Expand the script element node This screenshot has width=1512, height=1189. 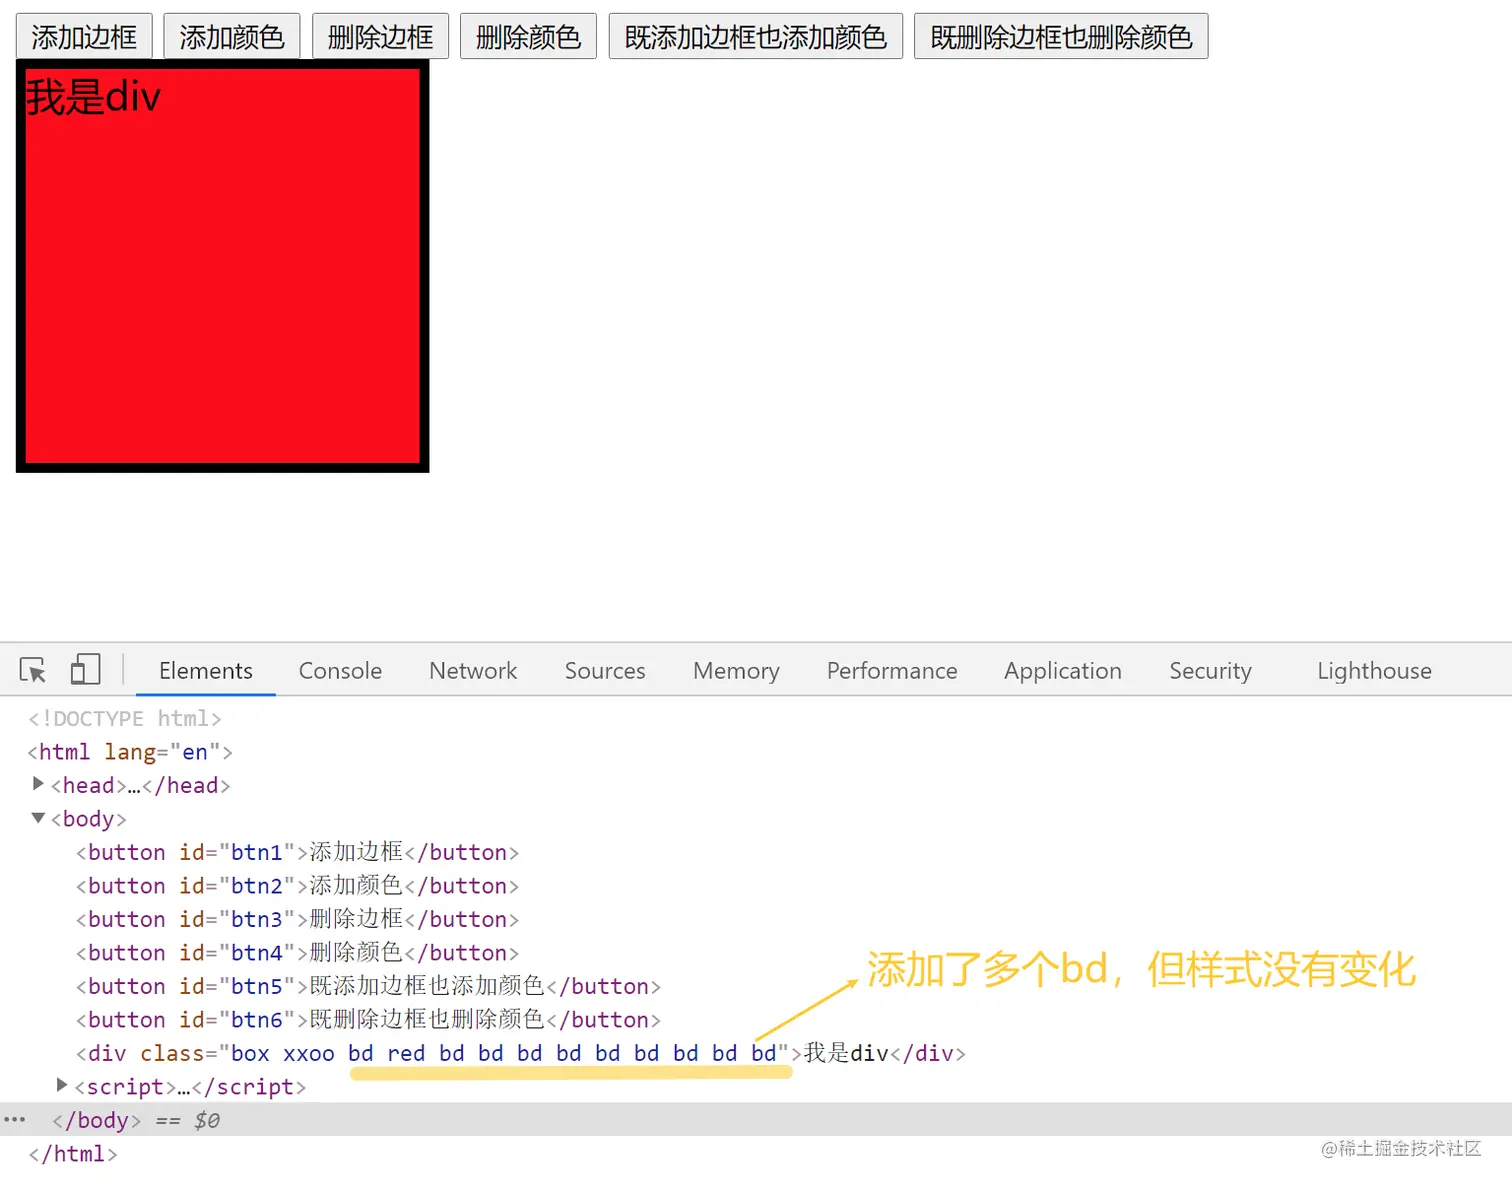61,1086
